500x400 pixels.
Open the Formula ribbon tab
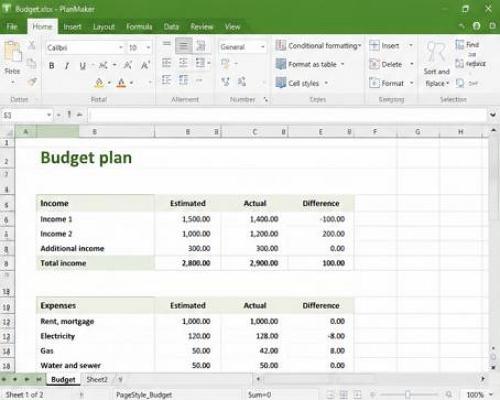point(139,27)
